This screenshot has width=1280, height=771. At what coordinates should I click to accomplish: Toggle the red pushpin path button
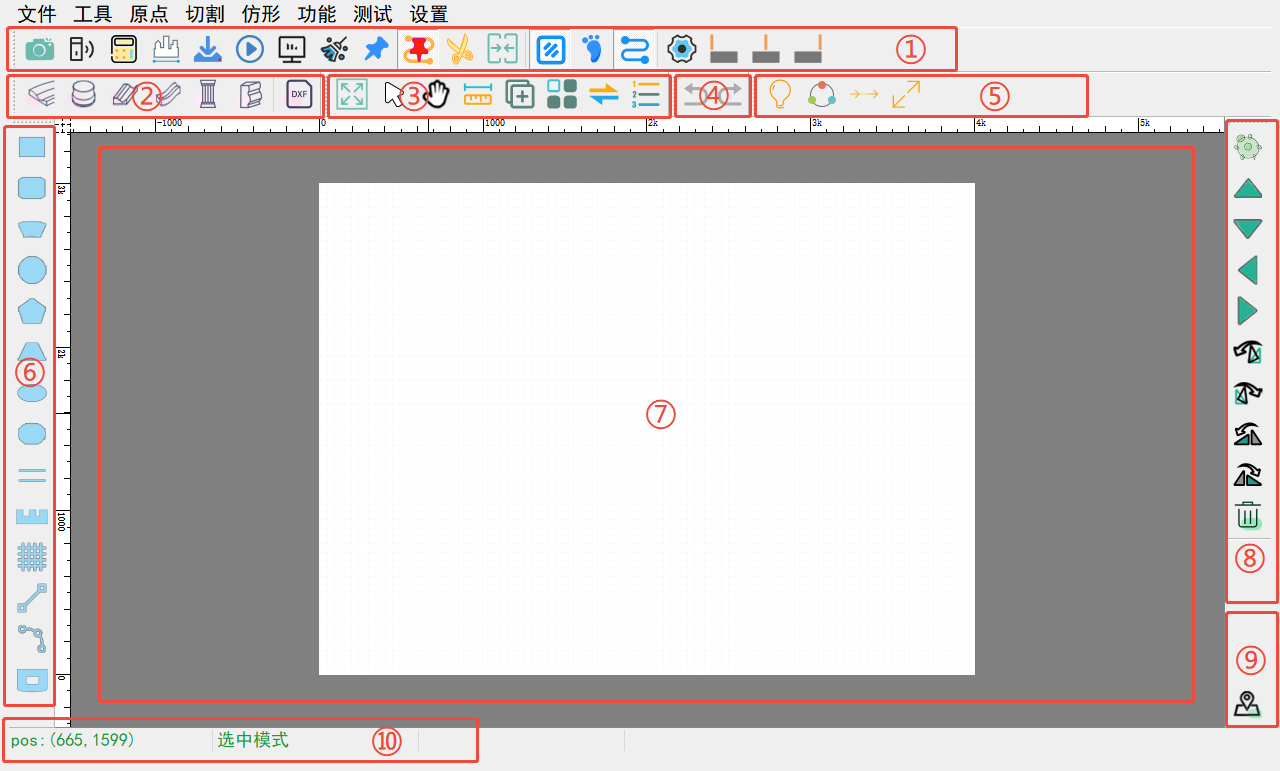[x=417, y=48]
